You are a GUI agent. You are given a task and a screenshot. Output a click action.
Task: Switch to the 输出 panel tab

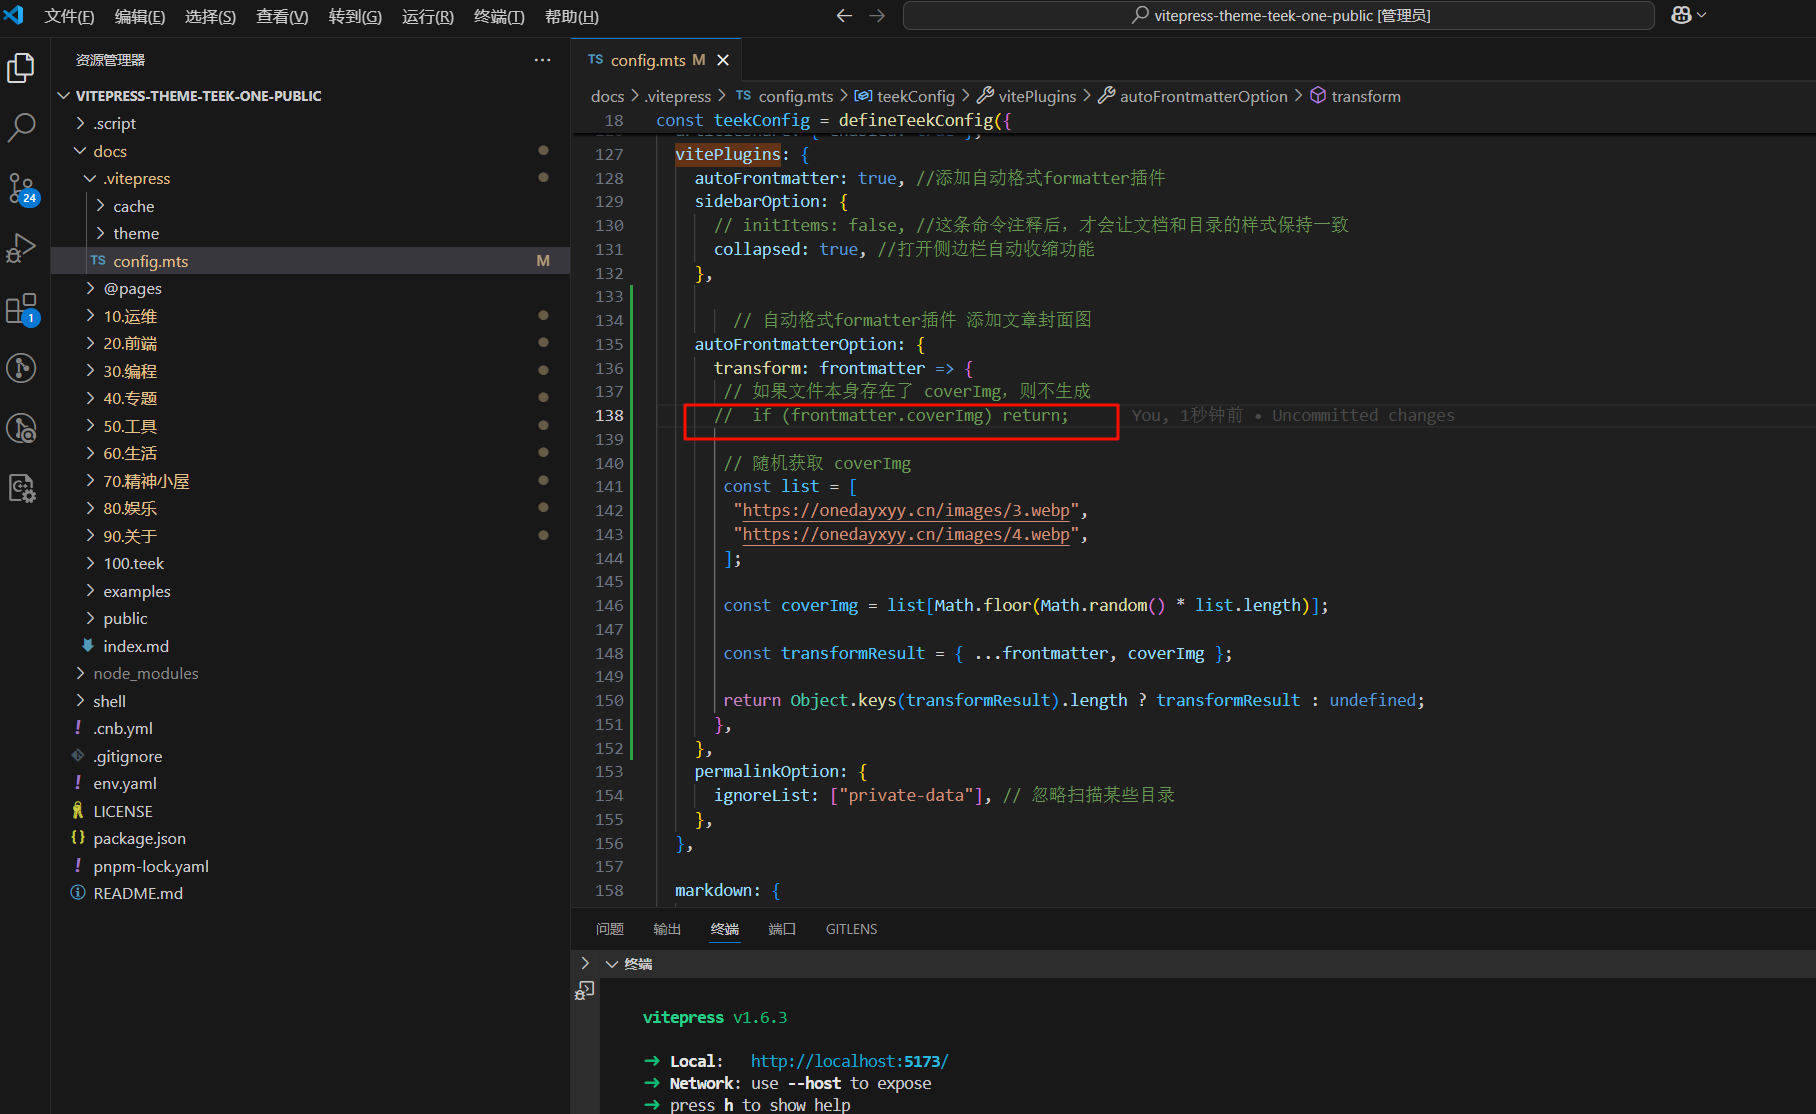point(667,929)
